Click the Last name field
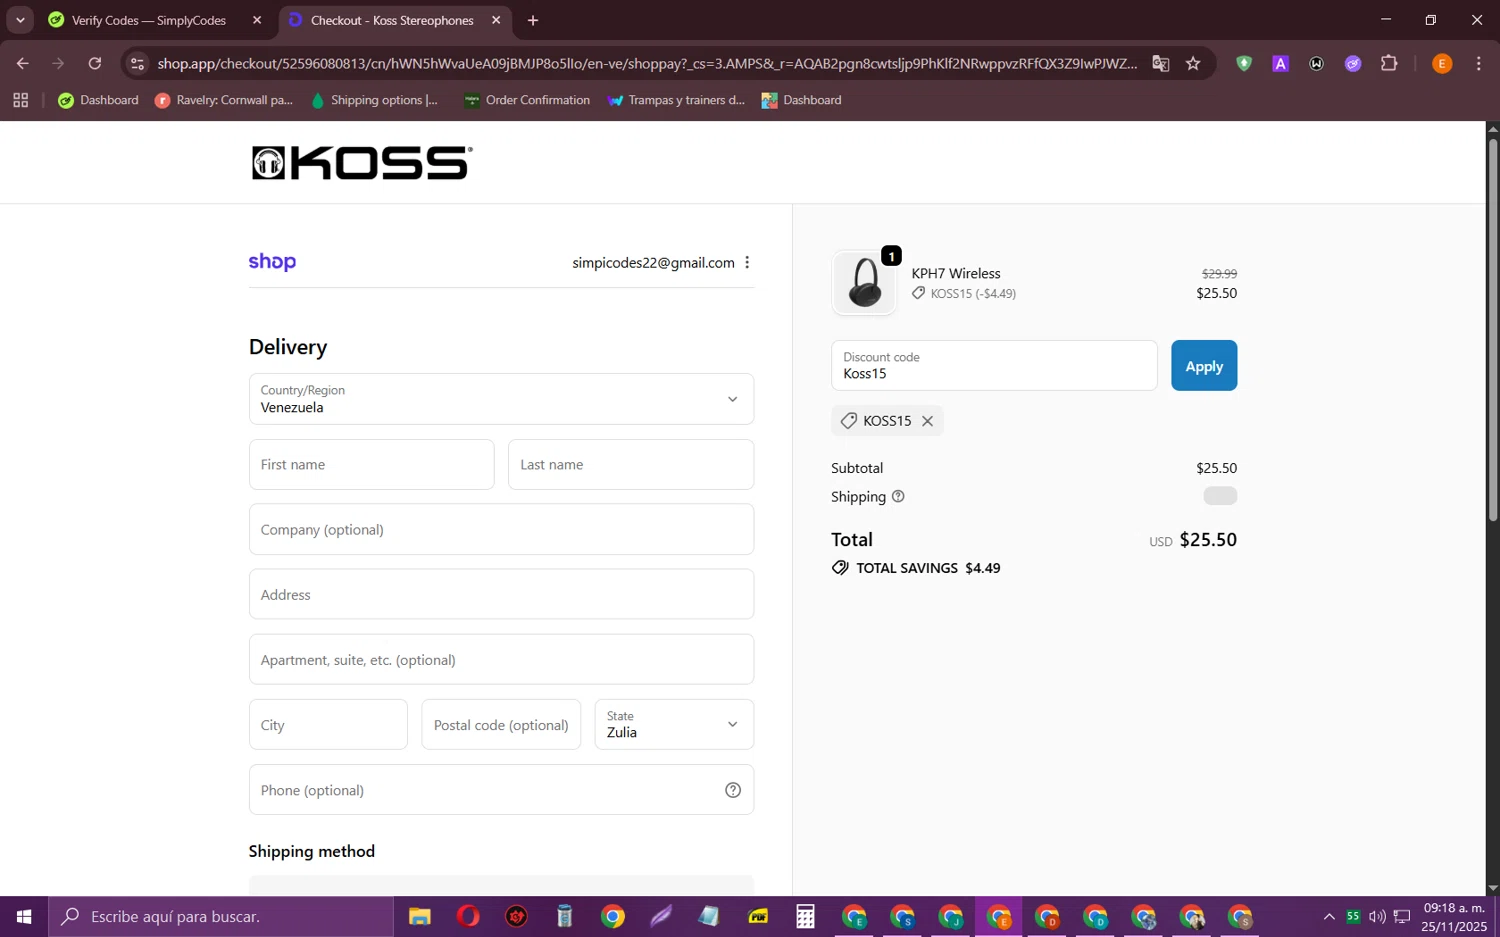This screenshot has height=937, width=1500. point(631,465)
